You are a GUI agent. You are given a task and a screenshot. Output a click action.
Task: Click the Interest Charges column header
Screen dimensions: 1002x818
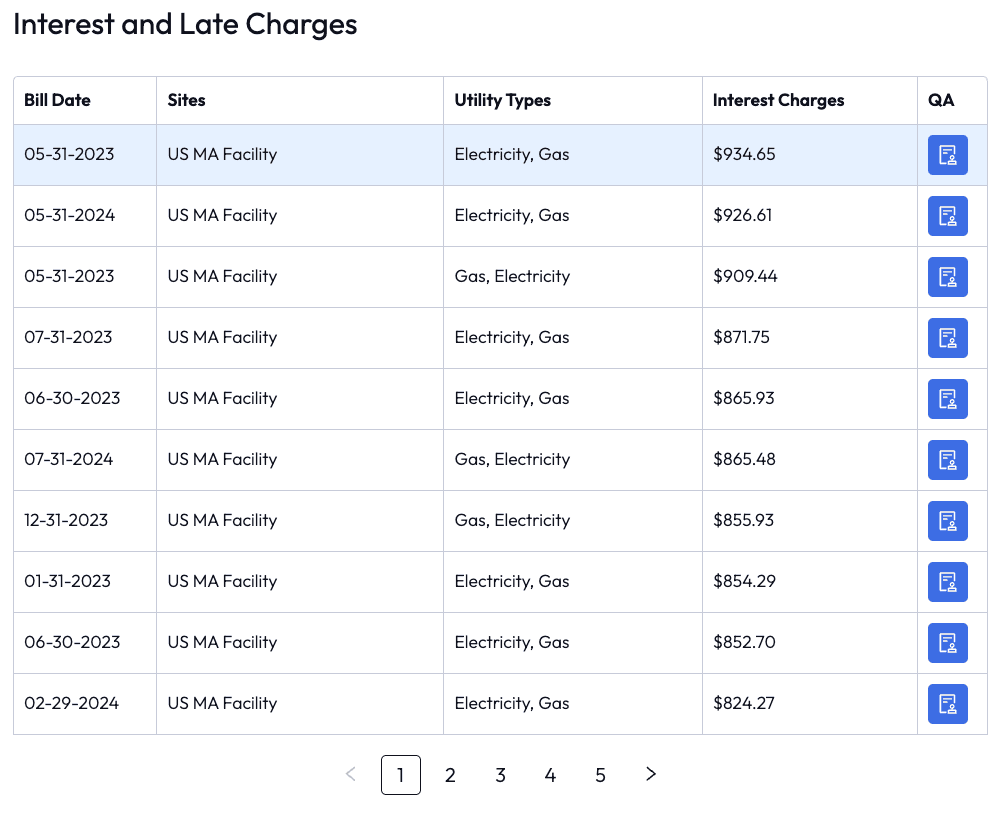pos(778,100)
